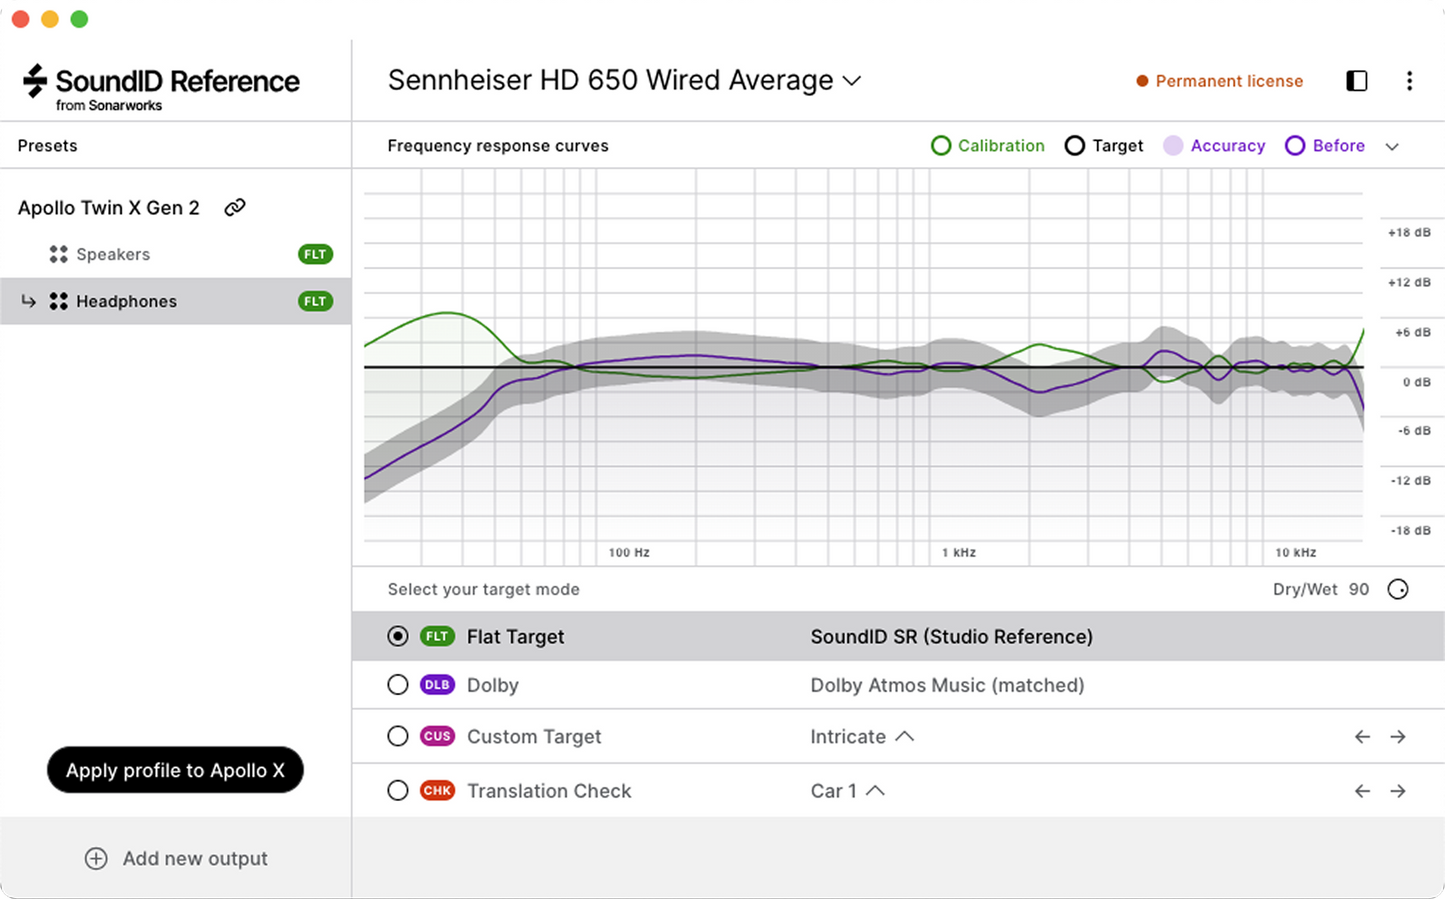Screen dimensions: 1445x899
Task: Open Sennheiser HD 650 profile dropdown
Action: click(x=625, y=80)
